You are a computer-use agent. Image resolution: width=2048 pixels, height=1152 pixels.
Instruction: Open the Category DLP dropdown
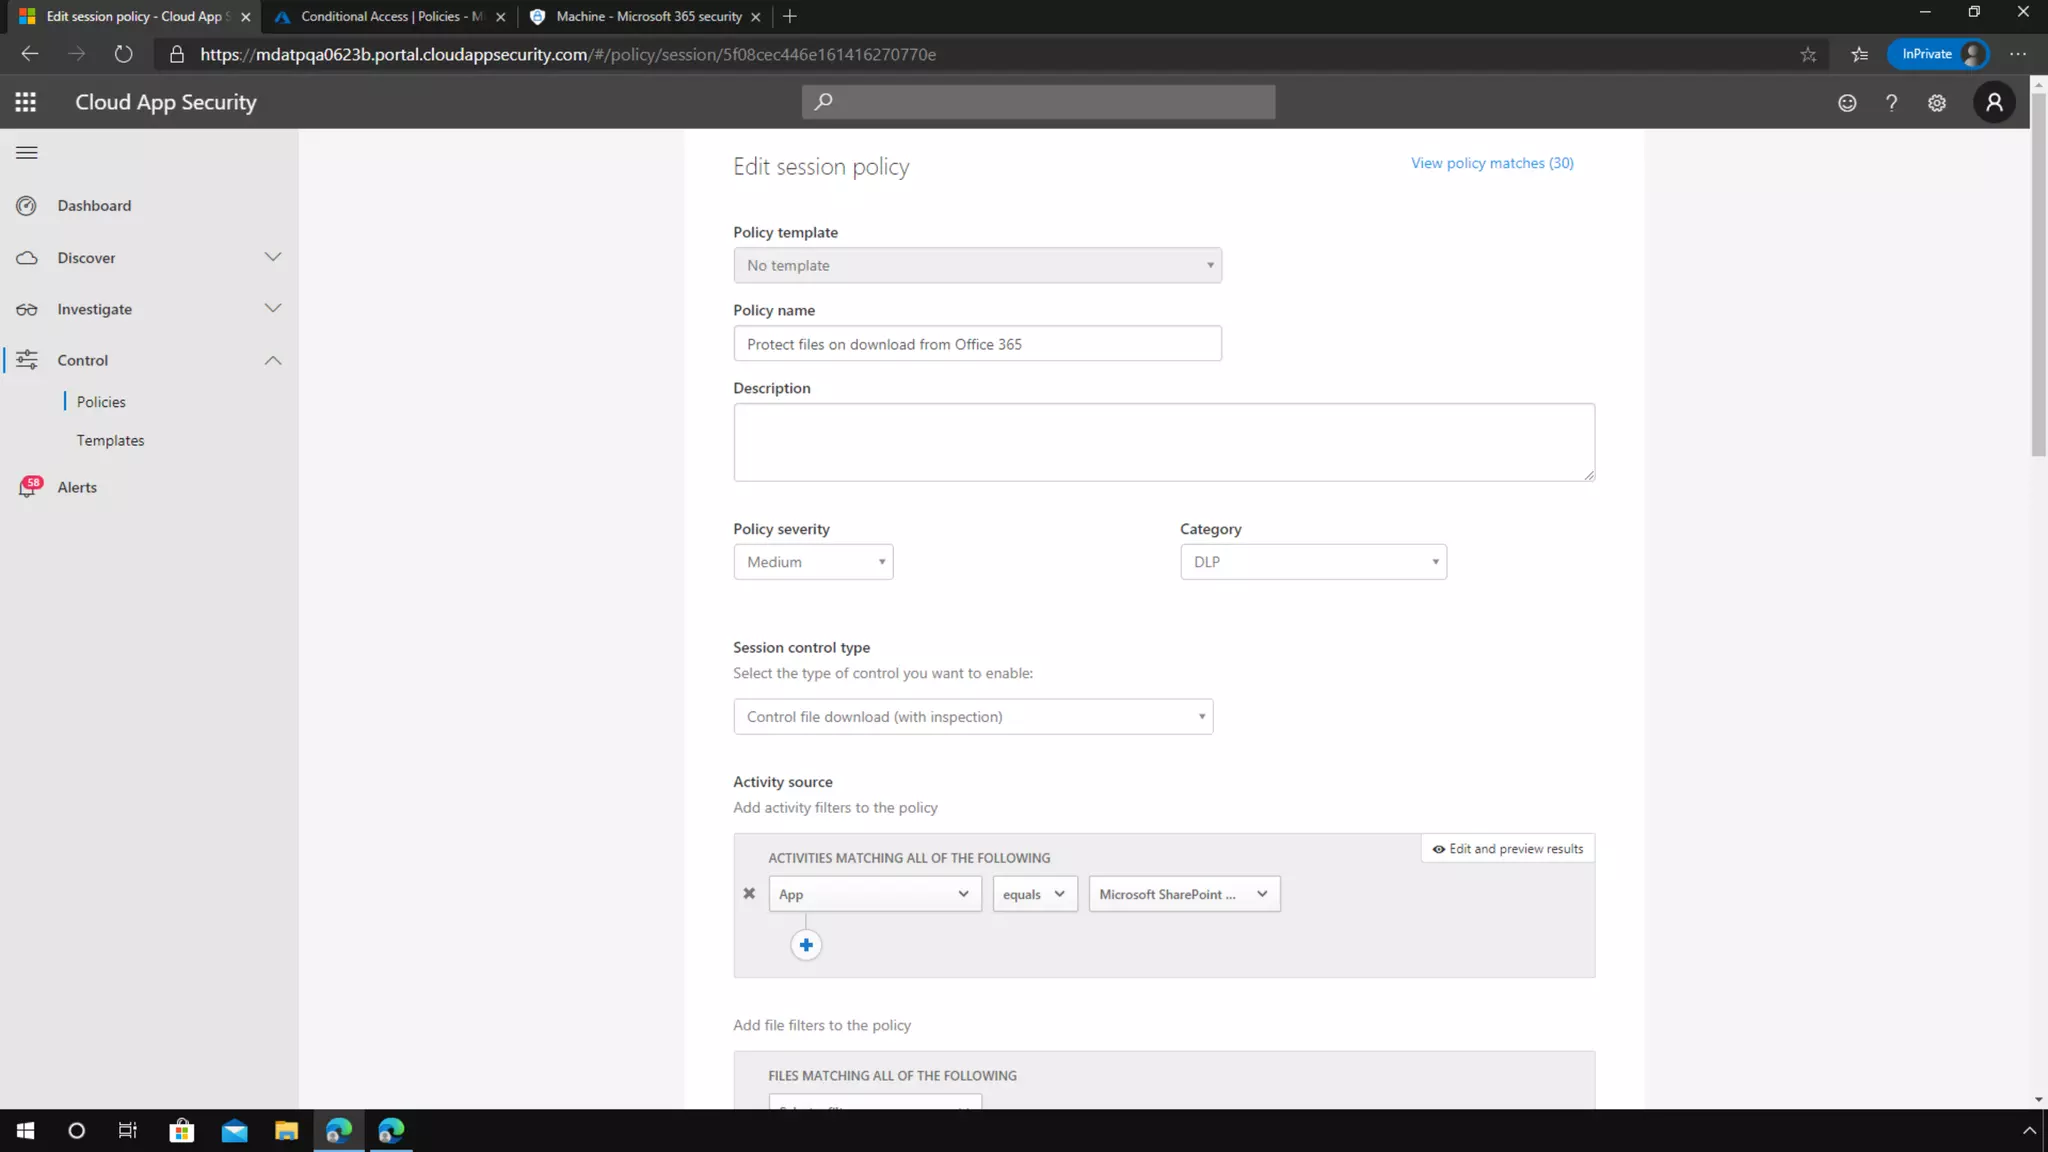click(x=1313, y=562)
